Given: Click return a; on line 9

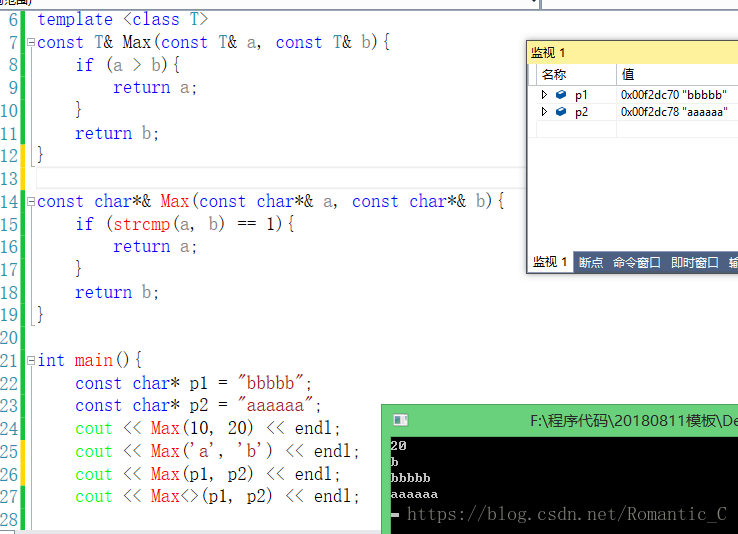Looking at the screenshot, I should (155, 88).
